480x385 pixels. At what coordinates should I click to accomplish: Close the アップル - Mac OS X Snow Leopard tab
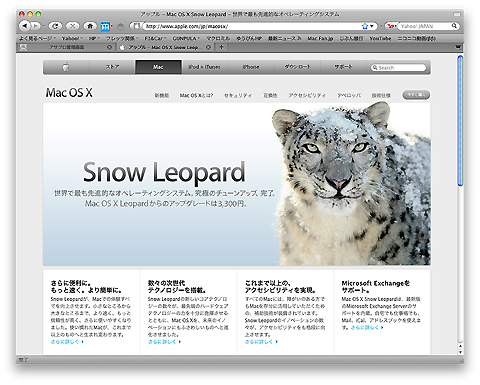[x=208, y=47]
